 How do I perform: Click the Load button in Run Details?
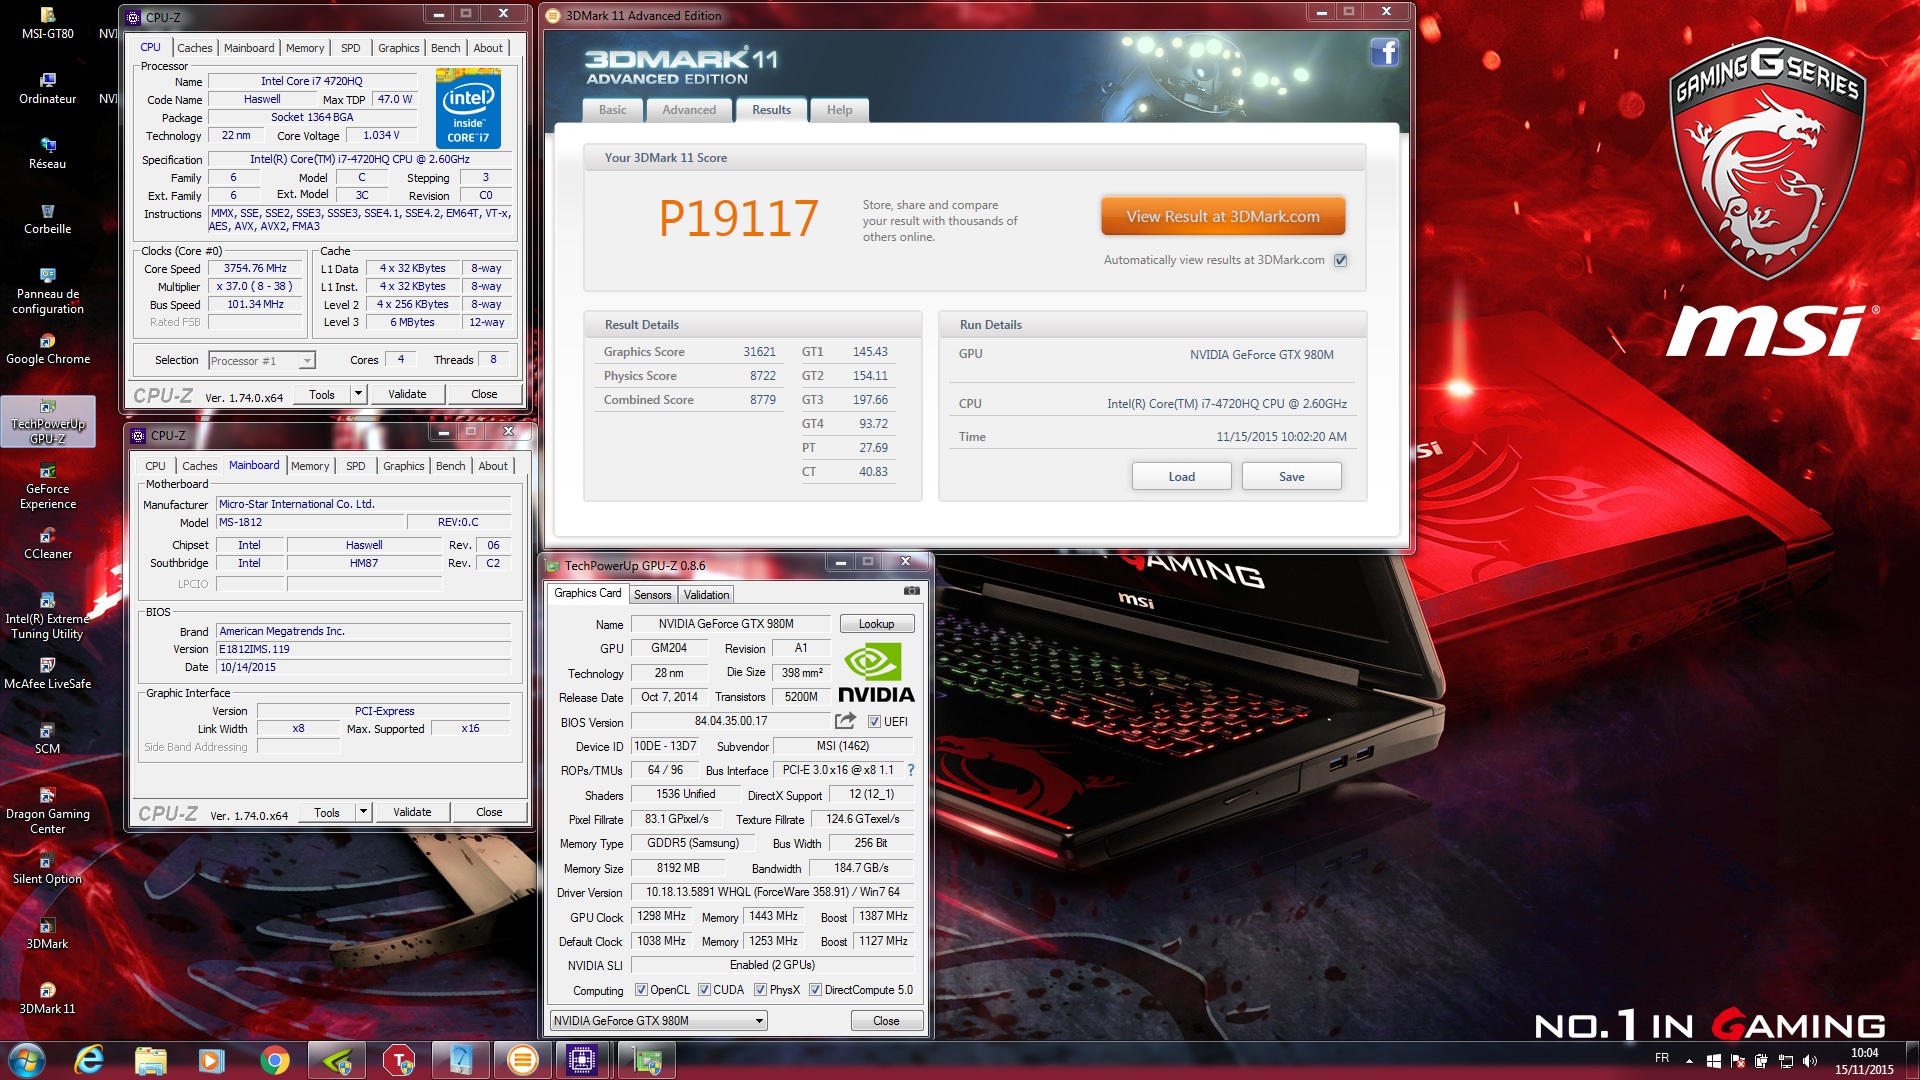click(x=1181, y=476)
